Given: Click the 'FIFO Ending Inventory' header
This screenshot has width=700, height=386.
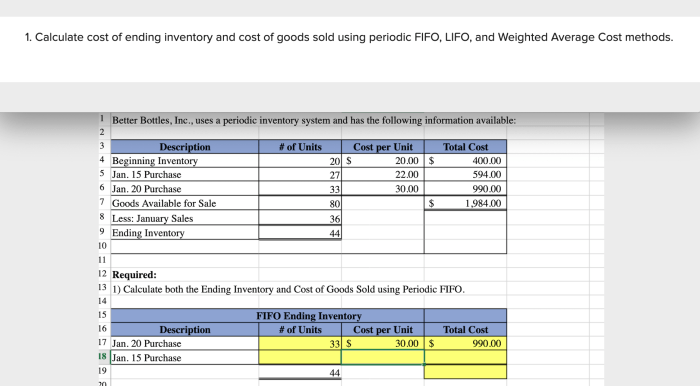Looking at the screenshot, I should [x=308, y=315].
